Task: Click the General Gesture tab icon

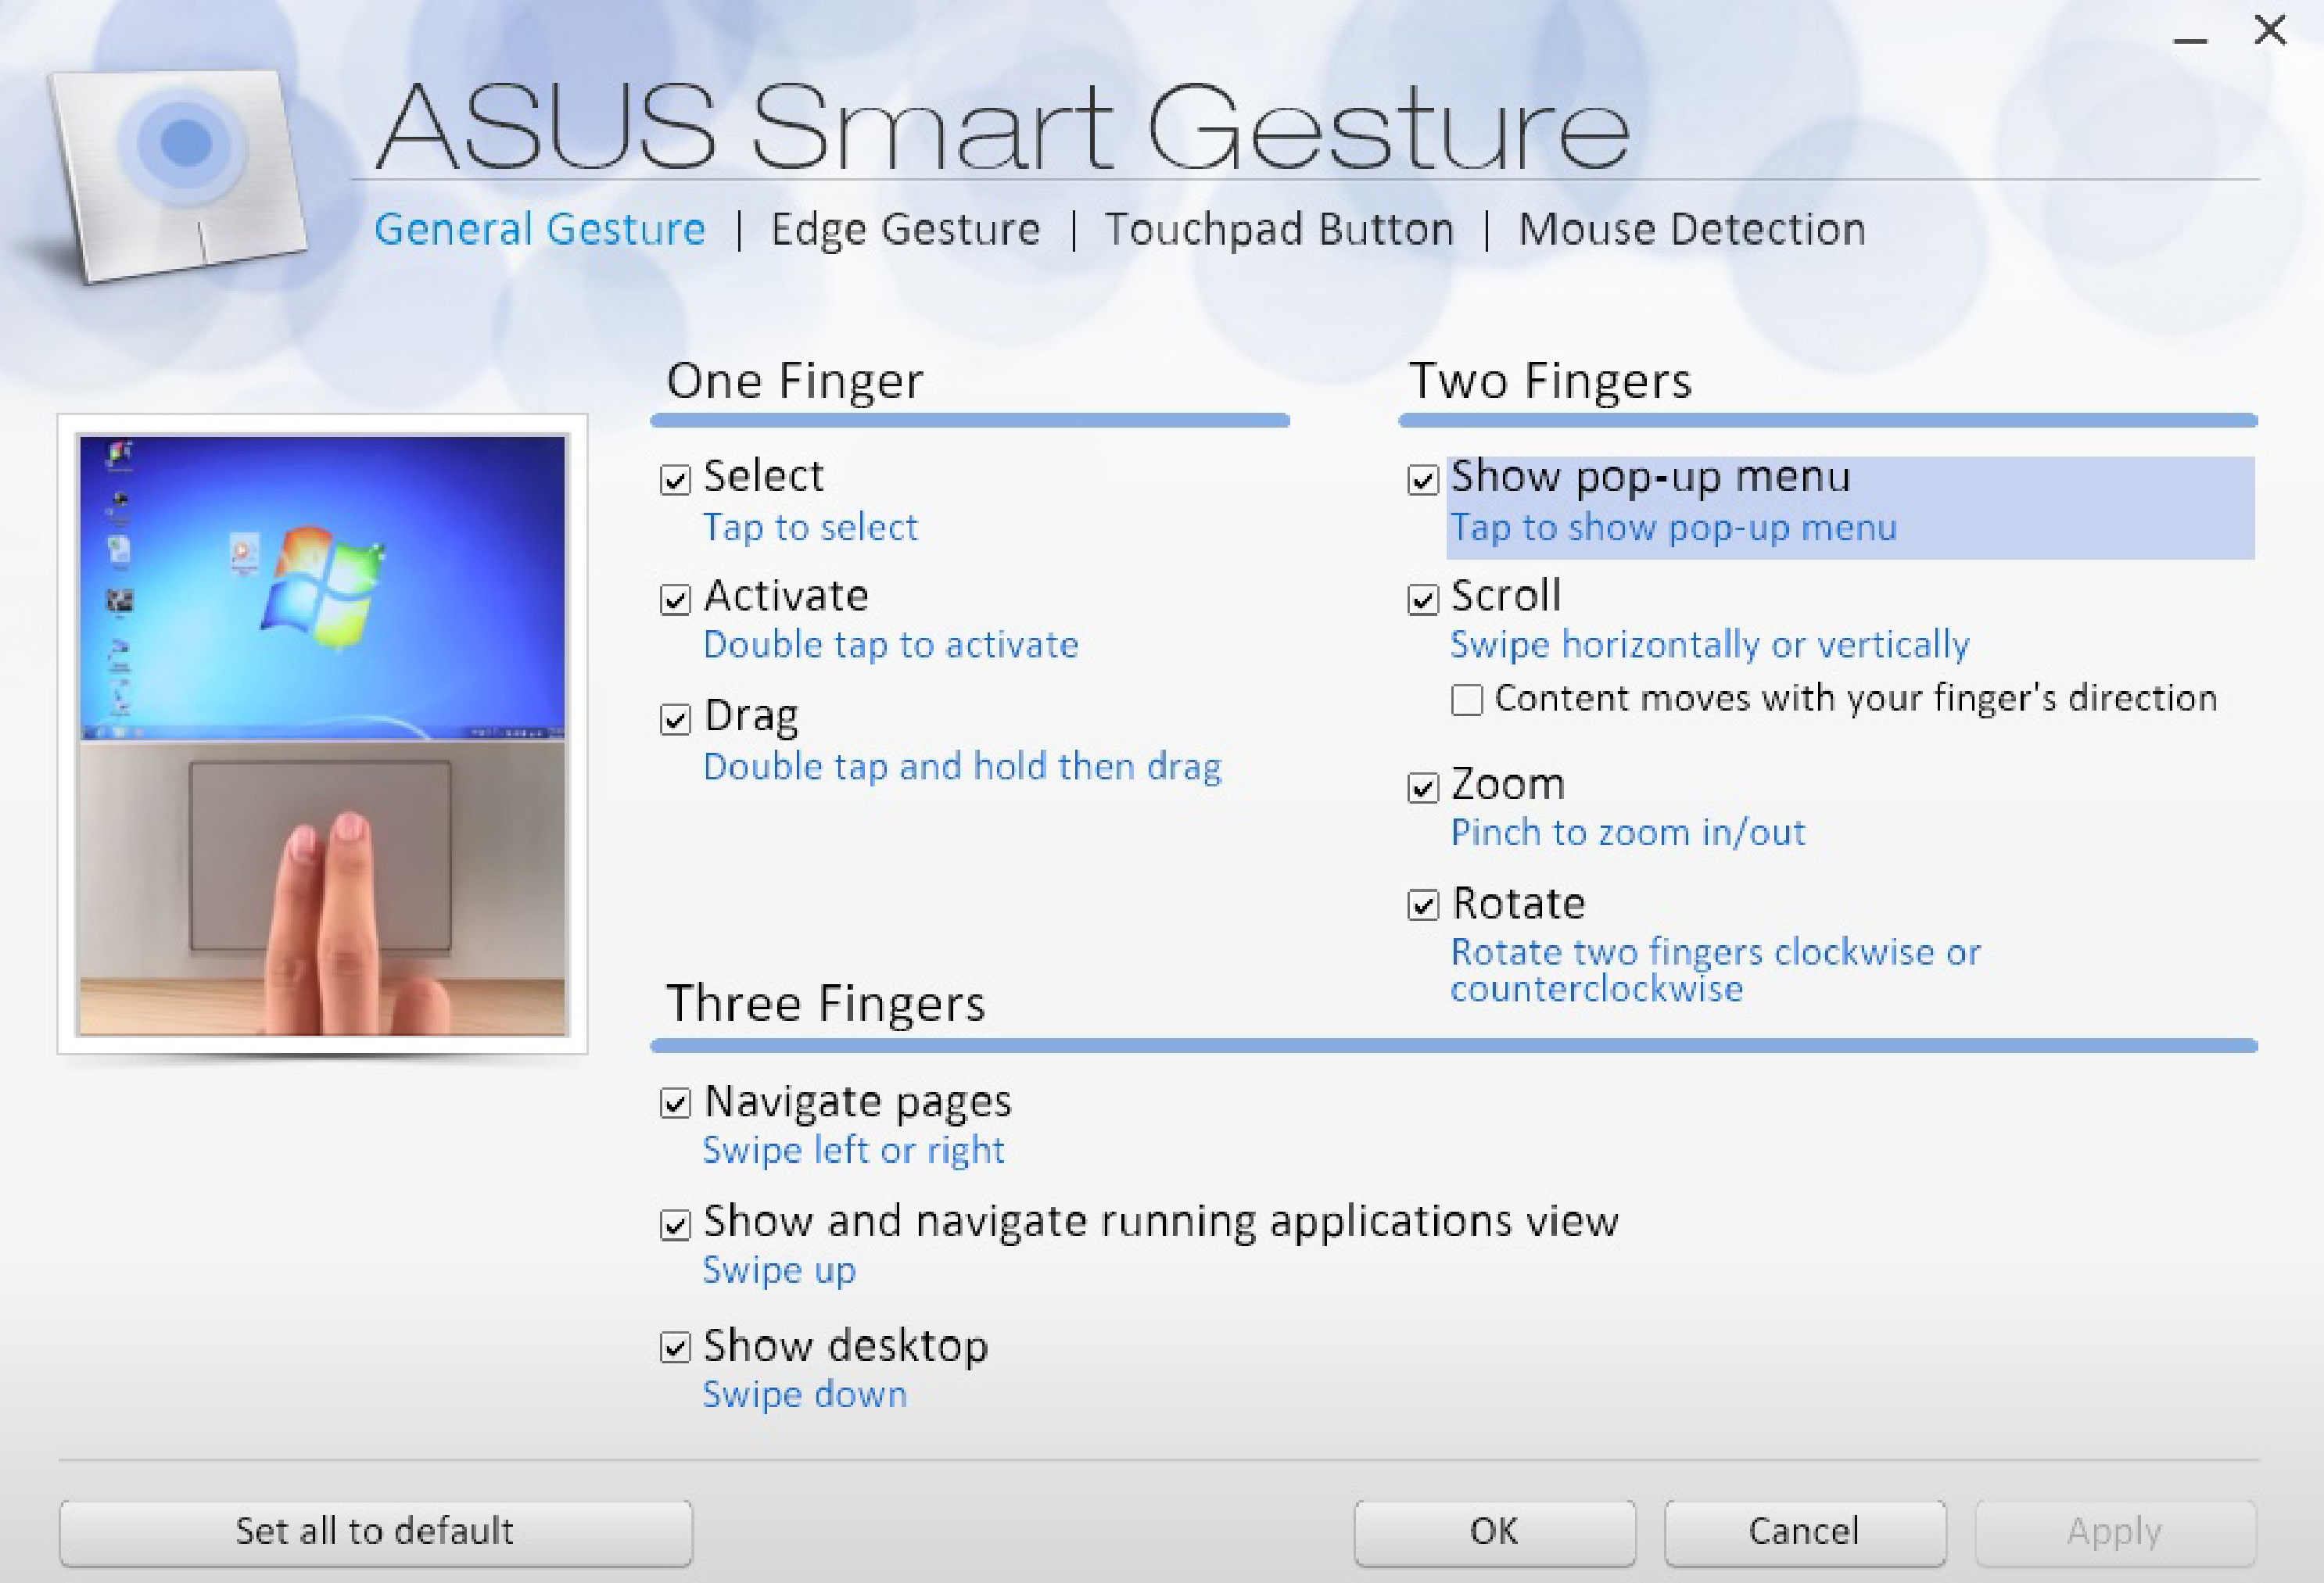Action: tap(539, 226)
